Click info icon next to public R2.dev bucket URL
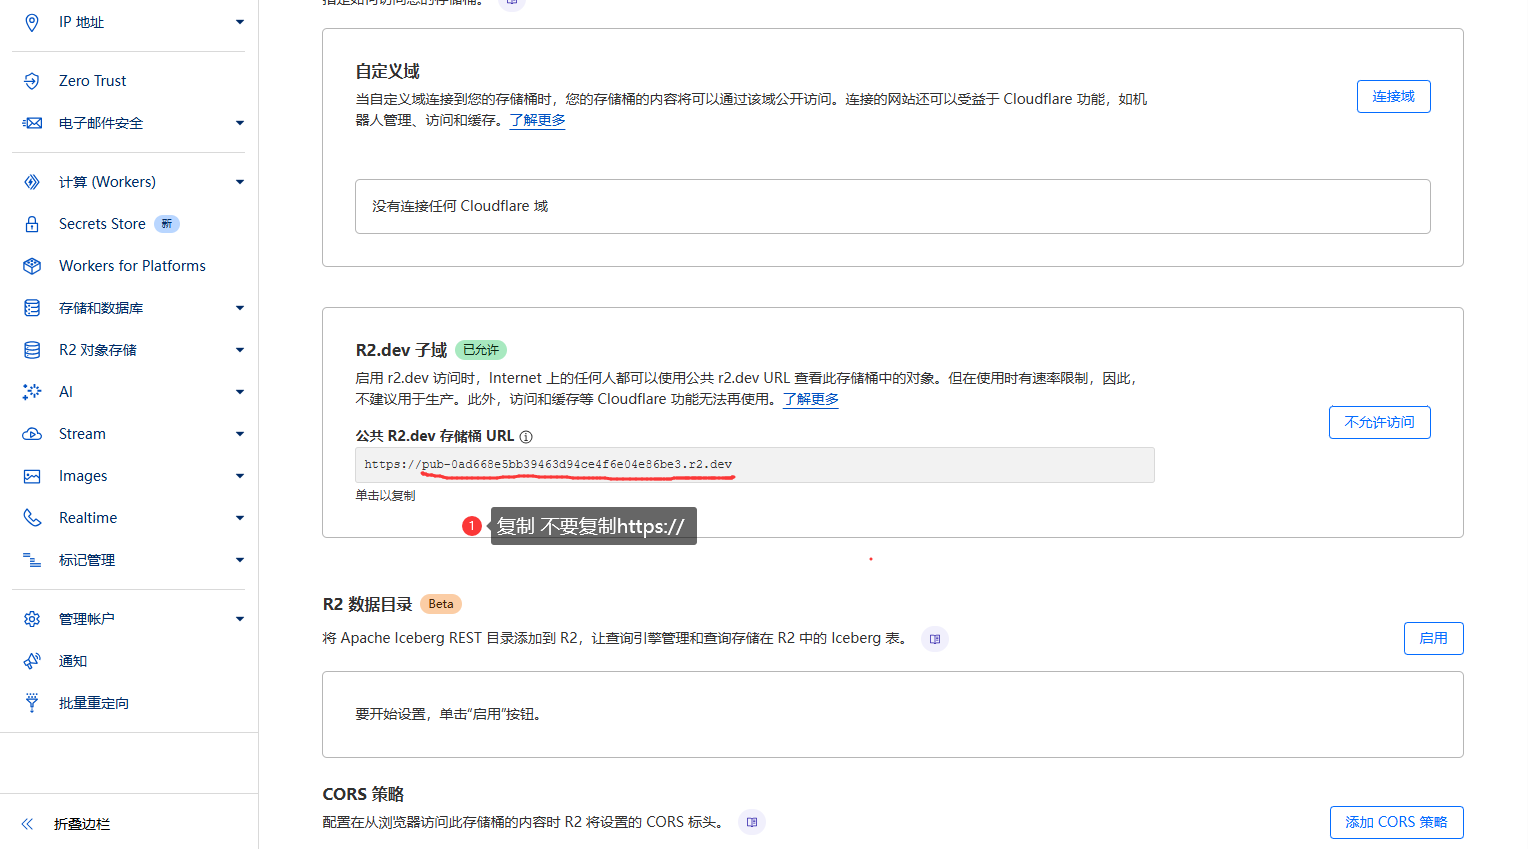Screen dimensions: 1528x849 click(526, 437)
